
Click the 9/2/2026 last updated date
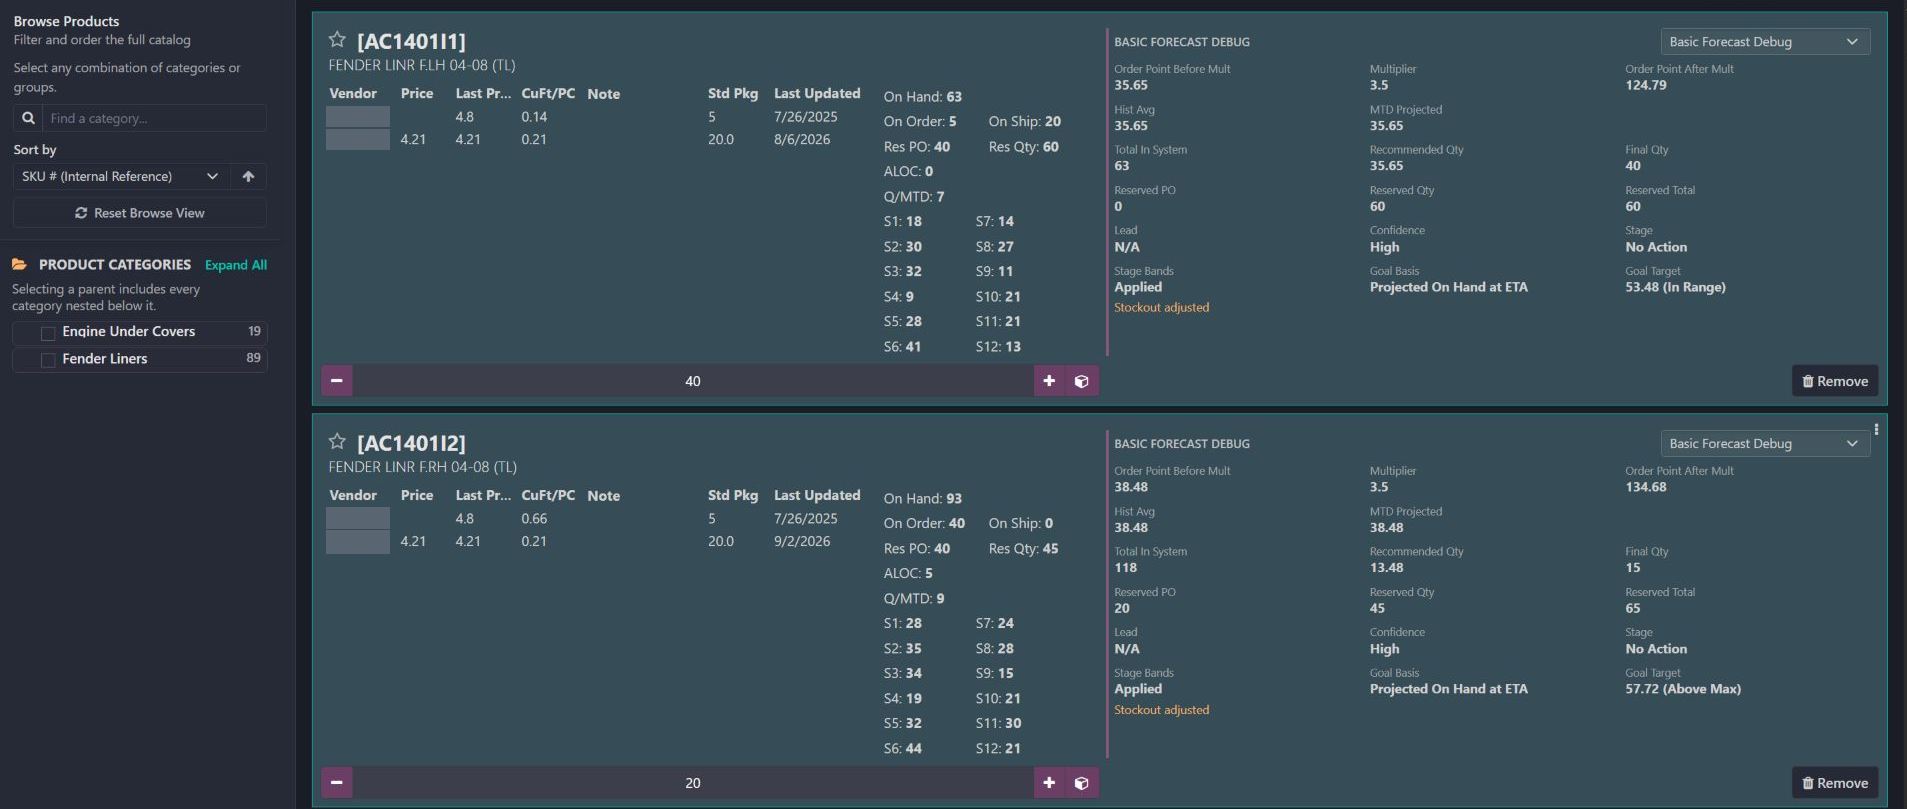(802, 542)
